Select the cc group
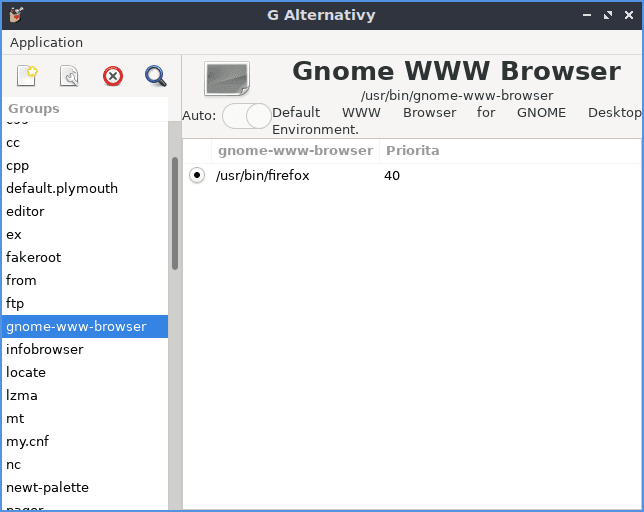Screen dimensions: 644x512 (85, 142)
